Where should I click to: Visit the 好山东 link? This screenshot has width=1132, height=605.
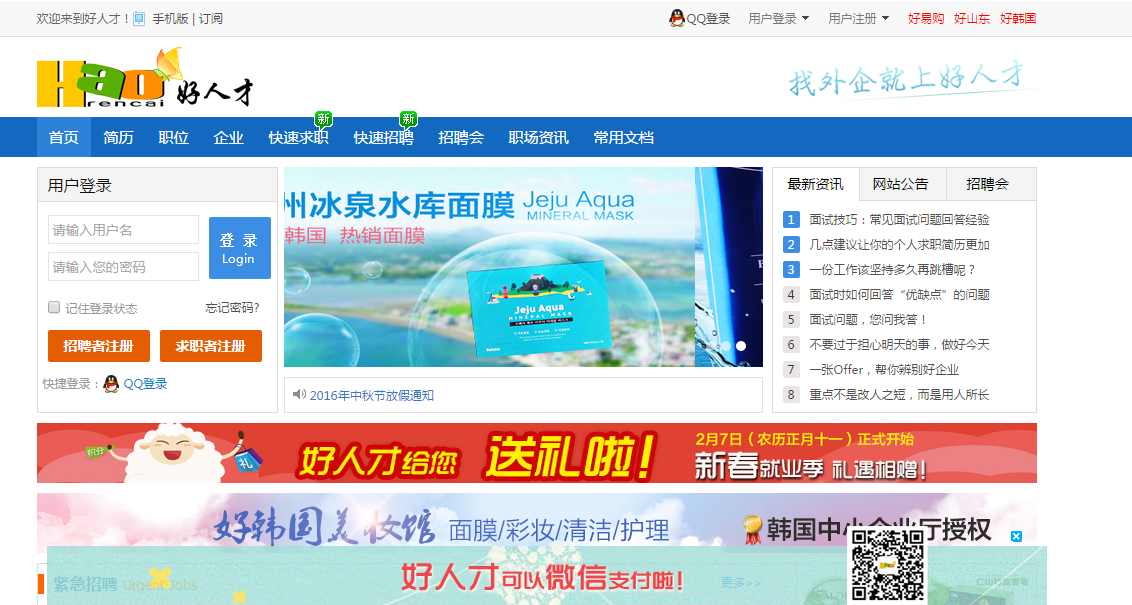(972, 19)
